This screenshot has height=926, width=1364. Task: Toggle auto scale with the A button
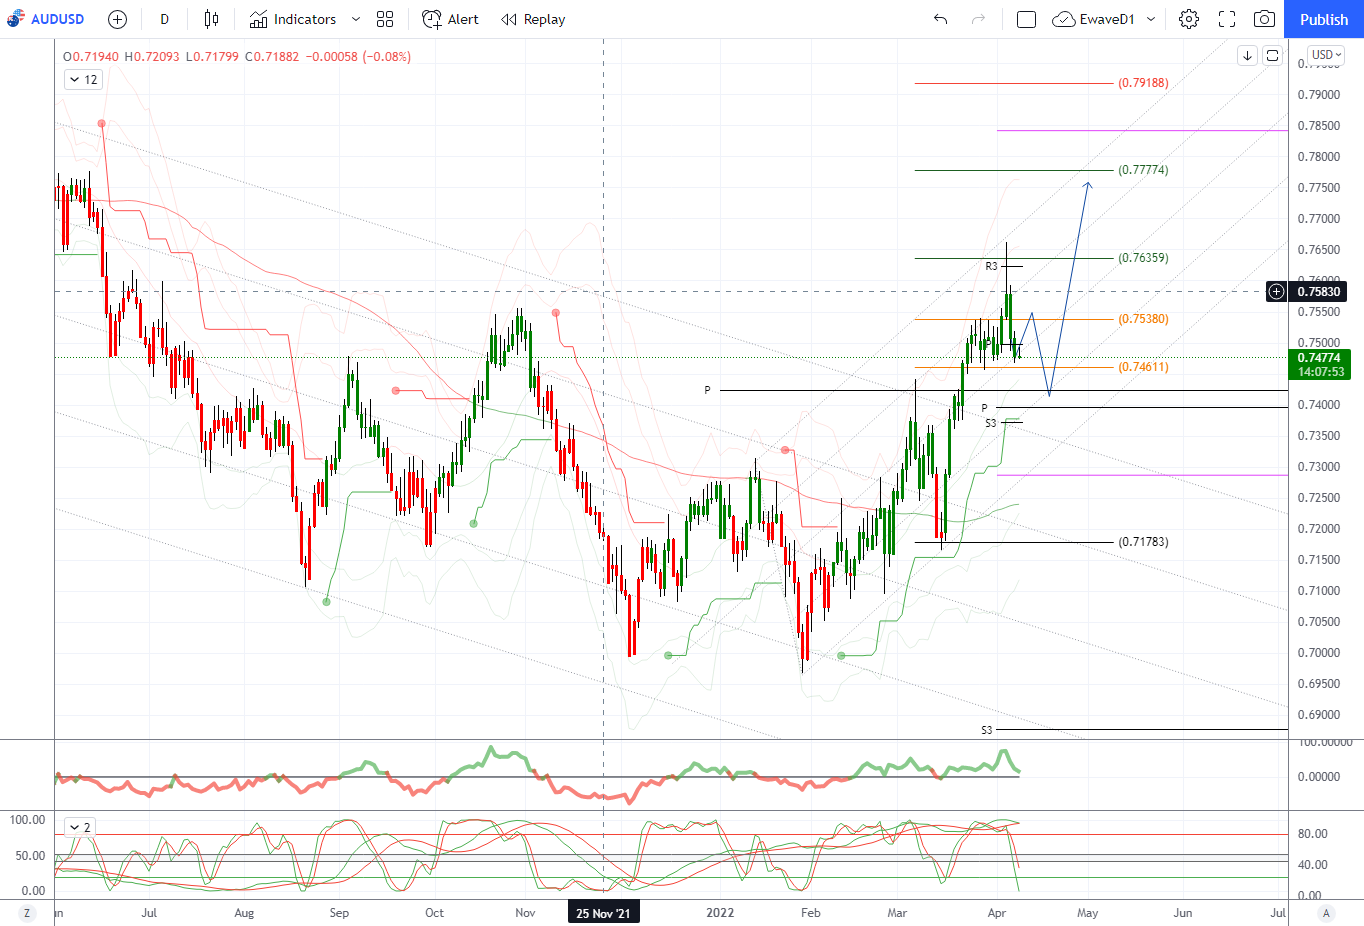pos(1326,913)
